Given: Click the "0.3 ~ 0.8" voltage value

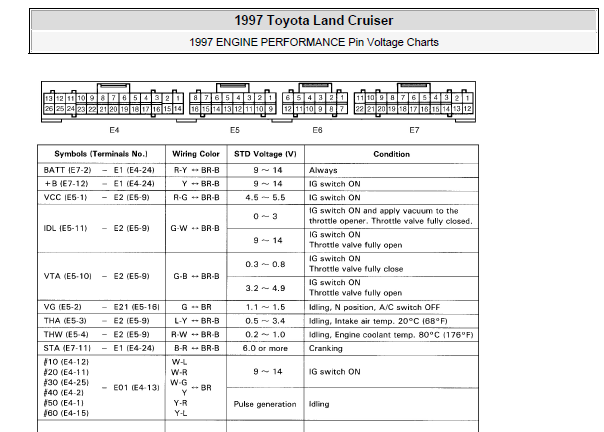Looking at the screenshot, I should (265, 264).
